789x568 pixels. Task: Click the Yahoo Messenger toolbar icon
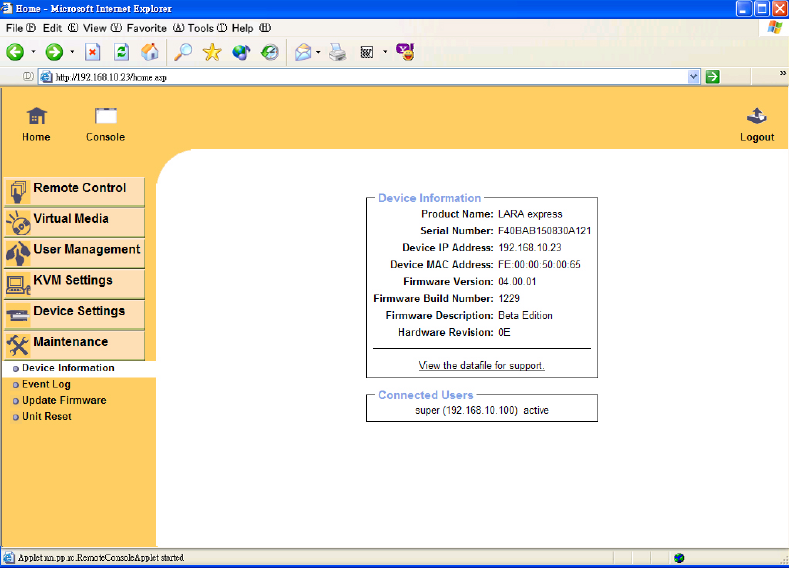tap(405, 52)
